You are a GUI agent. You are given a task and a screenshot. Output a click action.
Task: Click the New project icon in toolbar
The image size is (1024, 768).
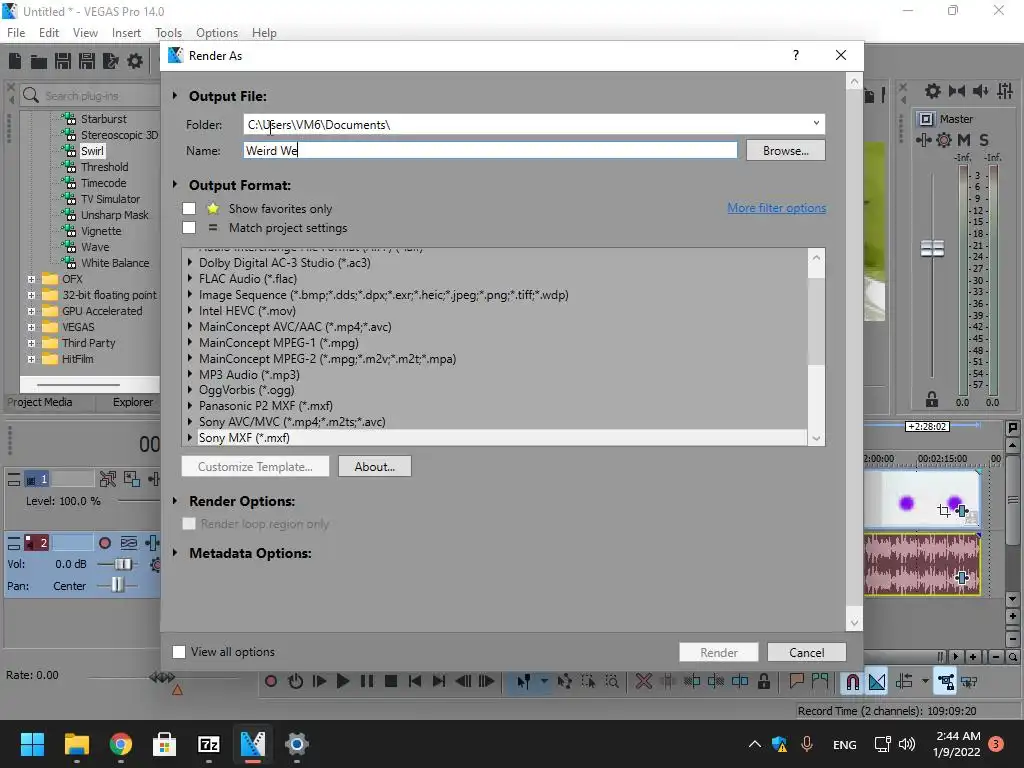[15, 61]
